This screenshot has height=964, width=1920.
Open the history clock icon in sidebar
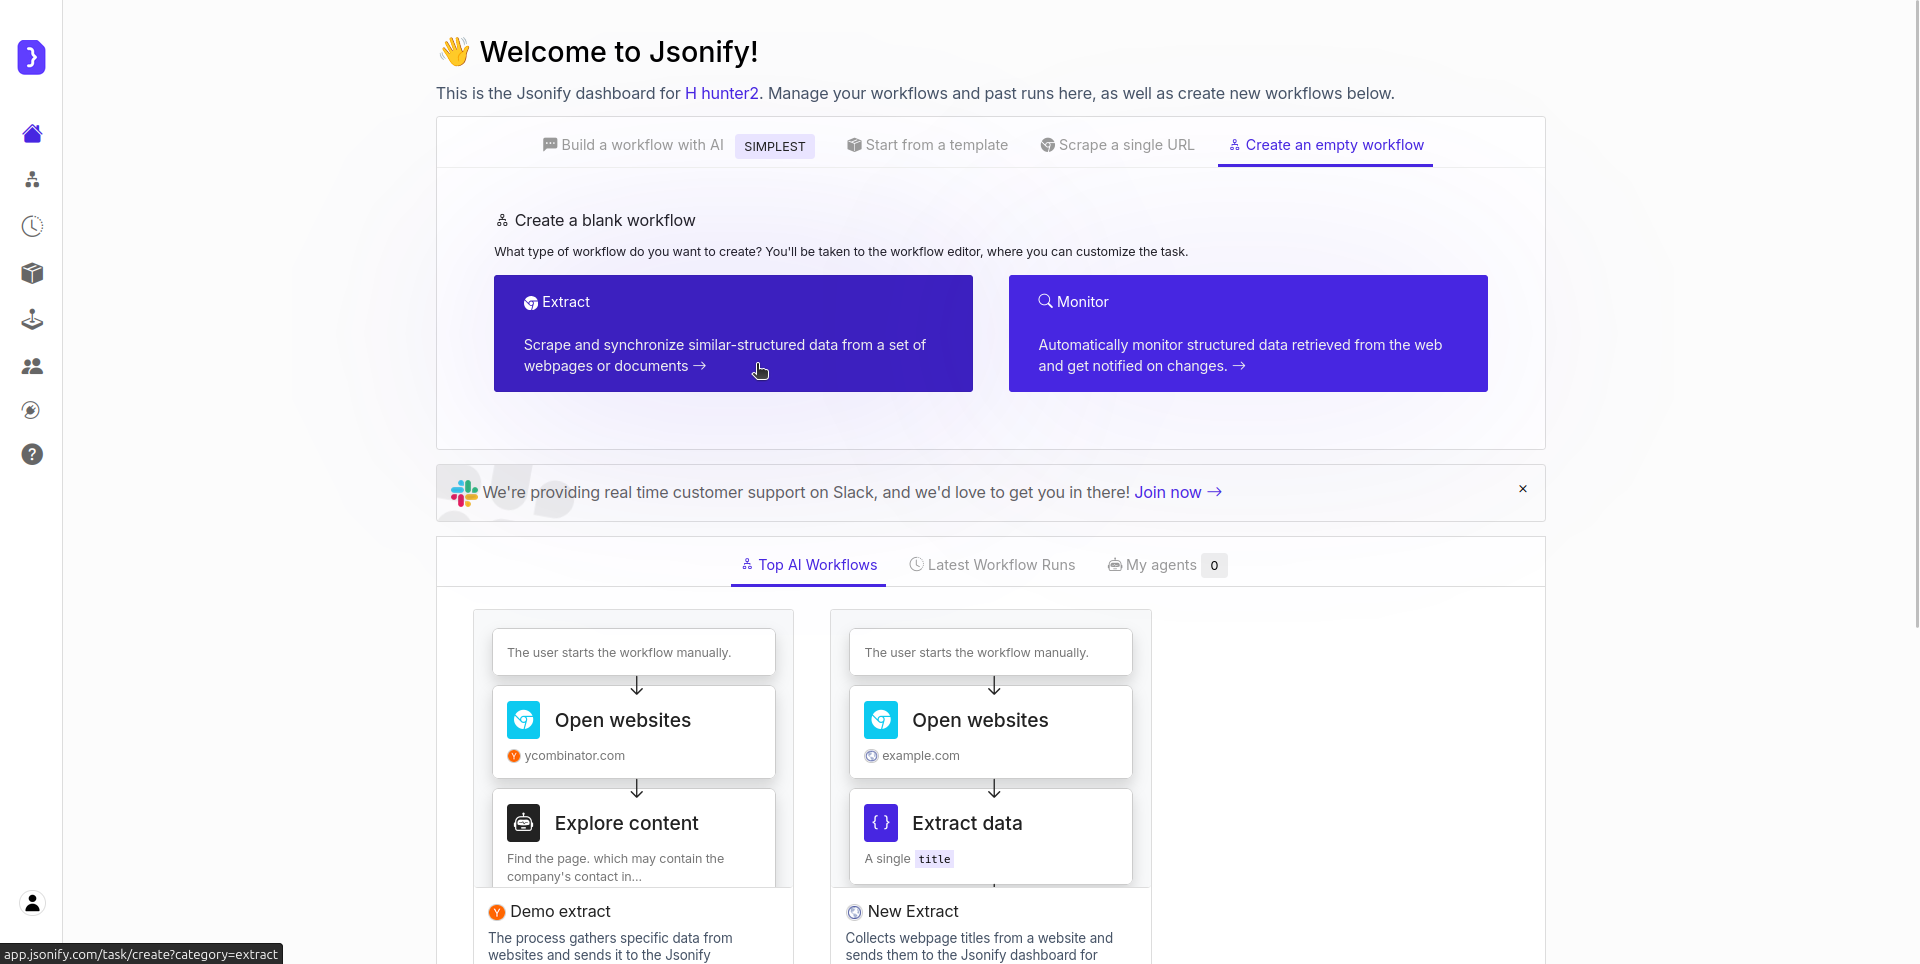tap(31, 226)
